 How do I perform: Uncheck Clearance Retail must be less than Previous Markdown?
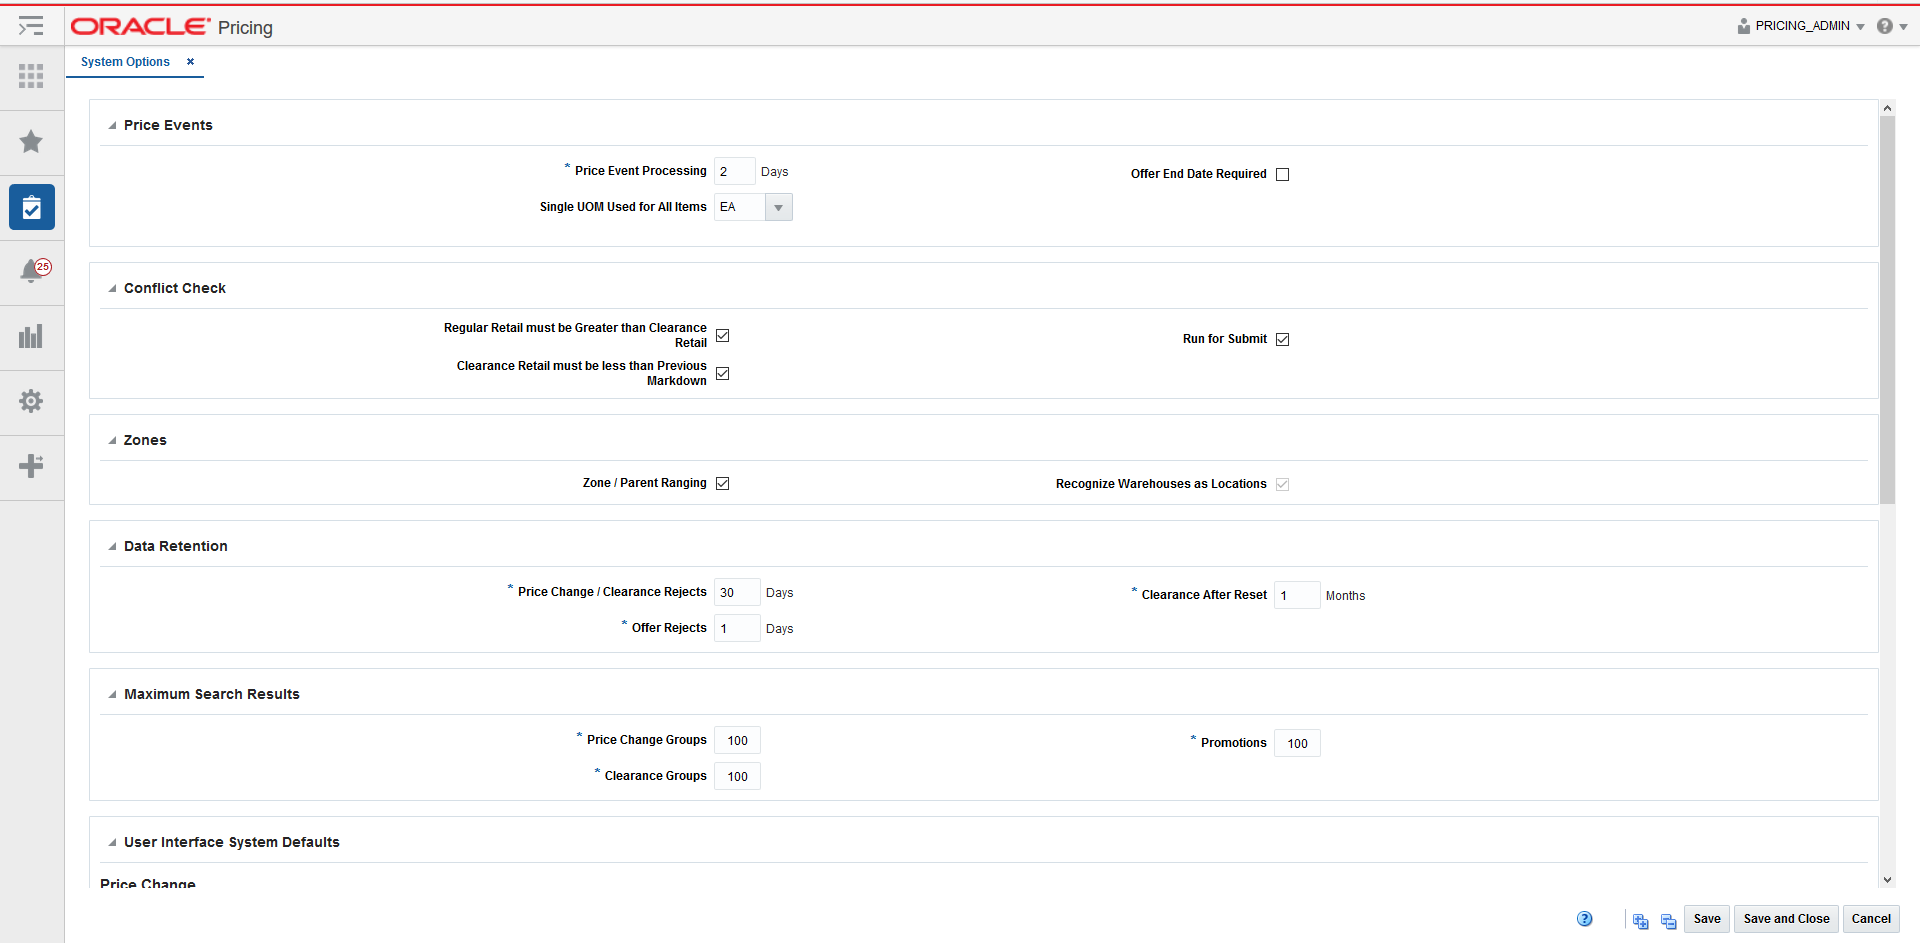pyautogui.click(x=723, y=374)
